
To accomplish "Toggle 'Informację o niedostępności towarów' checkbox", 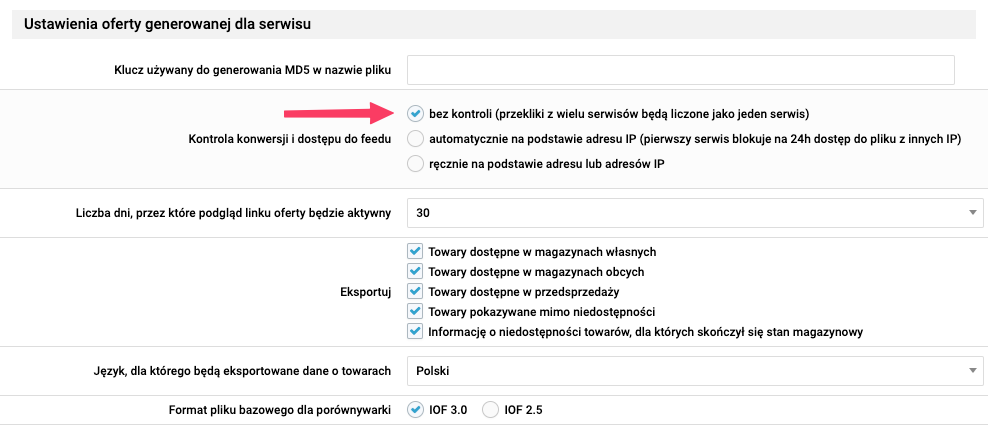I will (415, 331).
